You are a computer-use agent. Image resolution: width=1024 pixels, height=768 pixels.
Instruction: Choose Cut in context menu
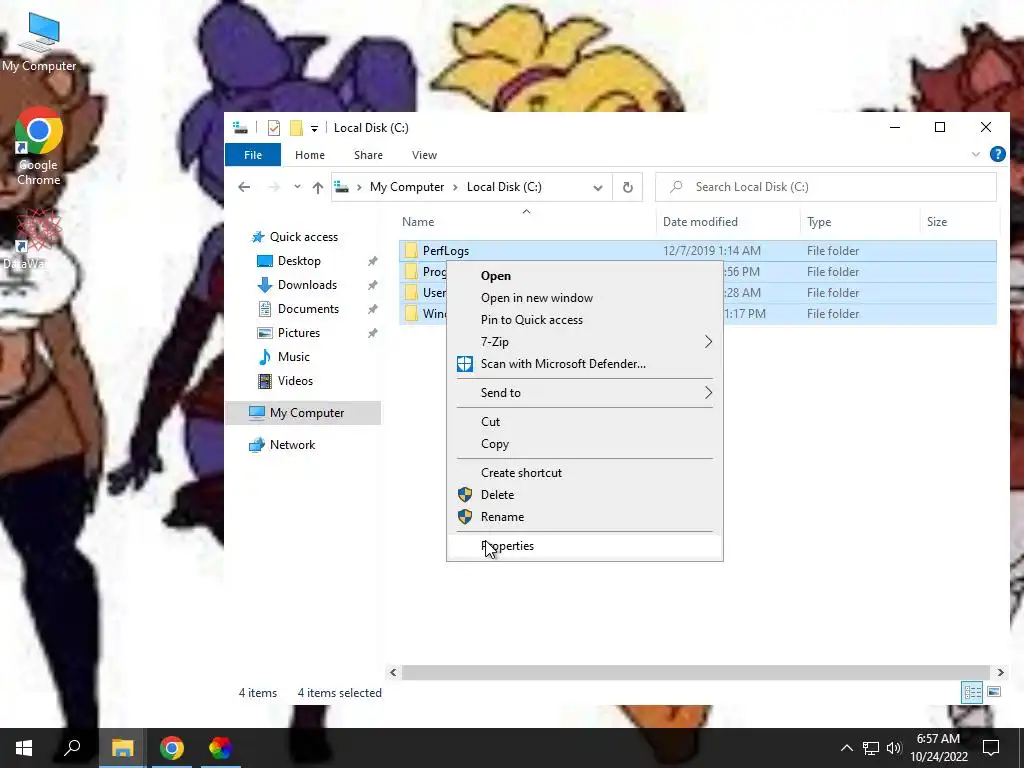[584, 422]
